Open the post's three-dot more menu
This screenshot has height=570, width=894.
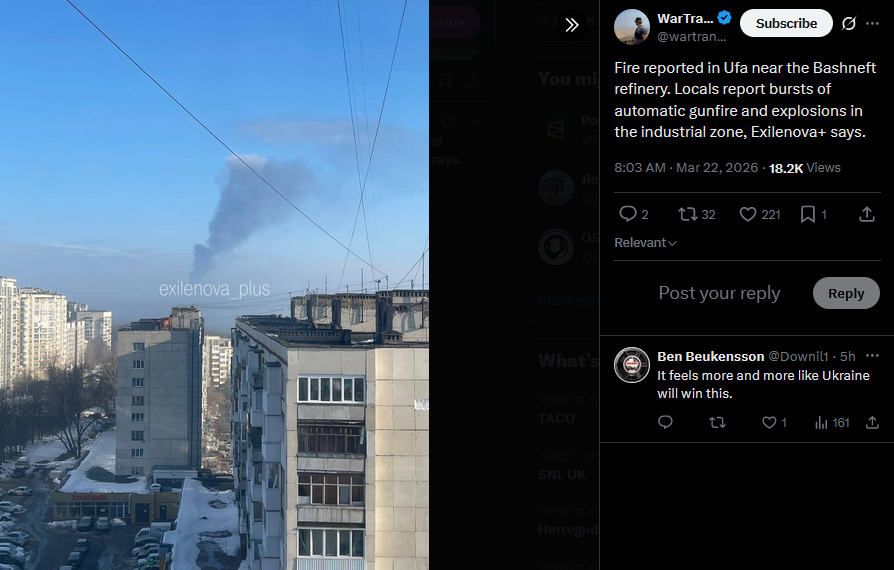(872, 23)
